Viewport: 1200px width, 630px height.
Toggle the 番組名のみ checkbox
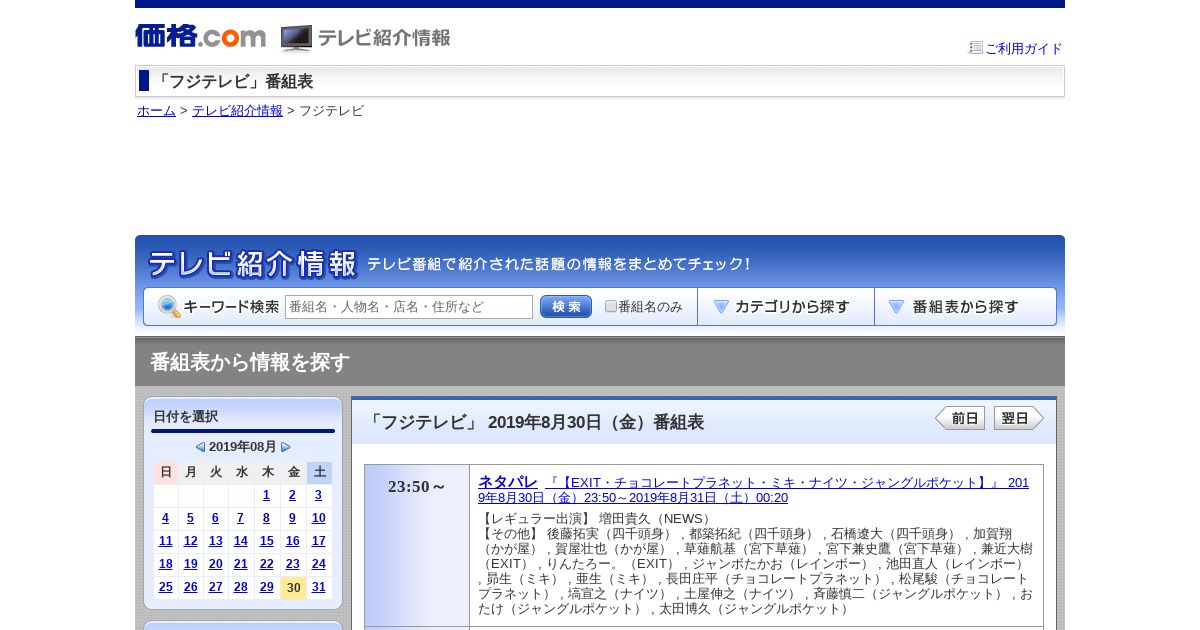pos(611,306)
